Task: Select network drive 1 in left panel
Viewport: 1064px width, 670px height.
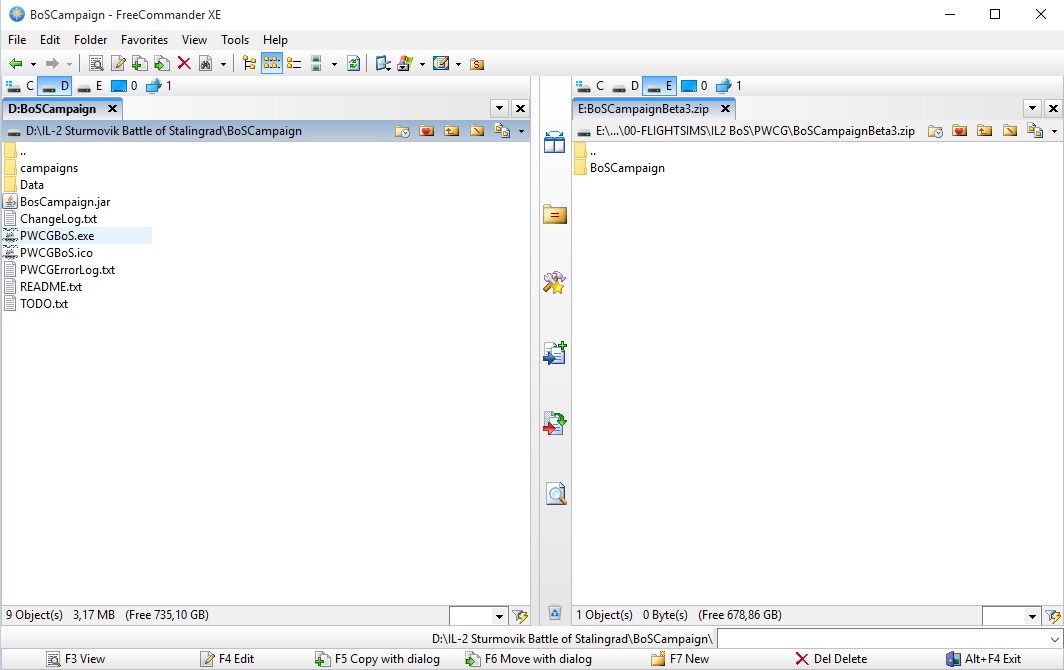Action: [x=159, y=86]
